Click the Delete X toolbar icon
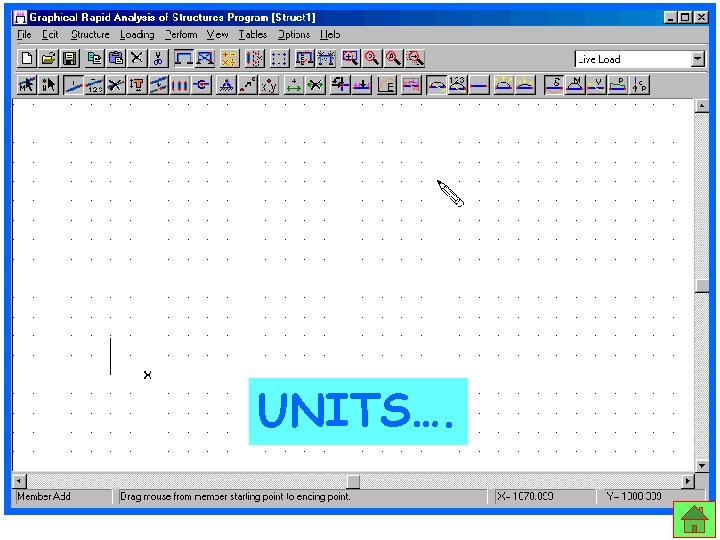The height and width of the screenshot is (540, 720). click(137, 58)
